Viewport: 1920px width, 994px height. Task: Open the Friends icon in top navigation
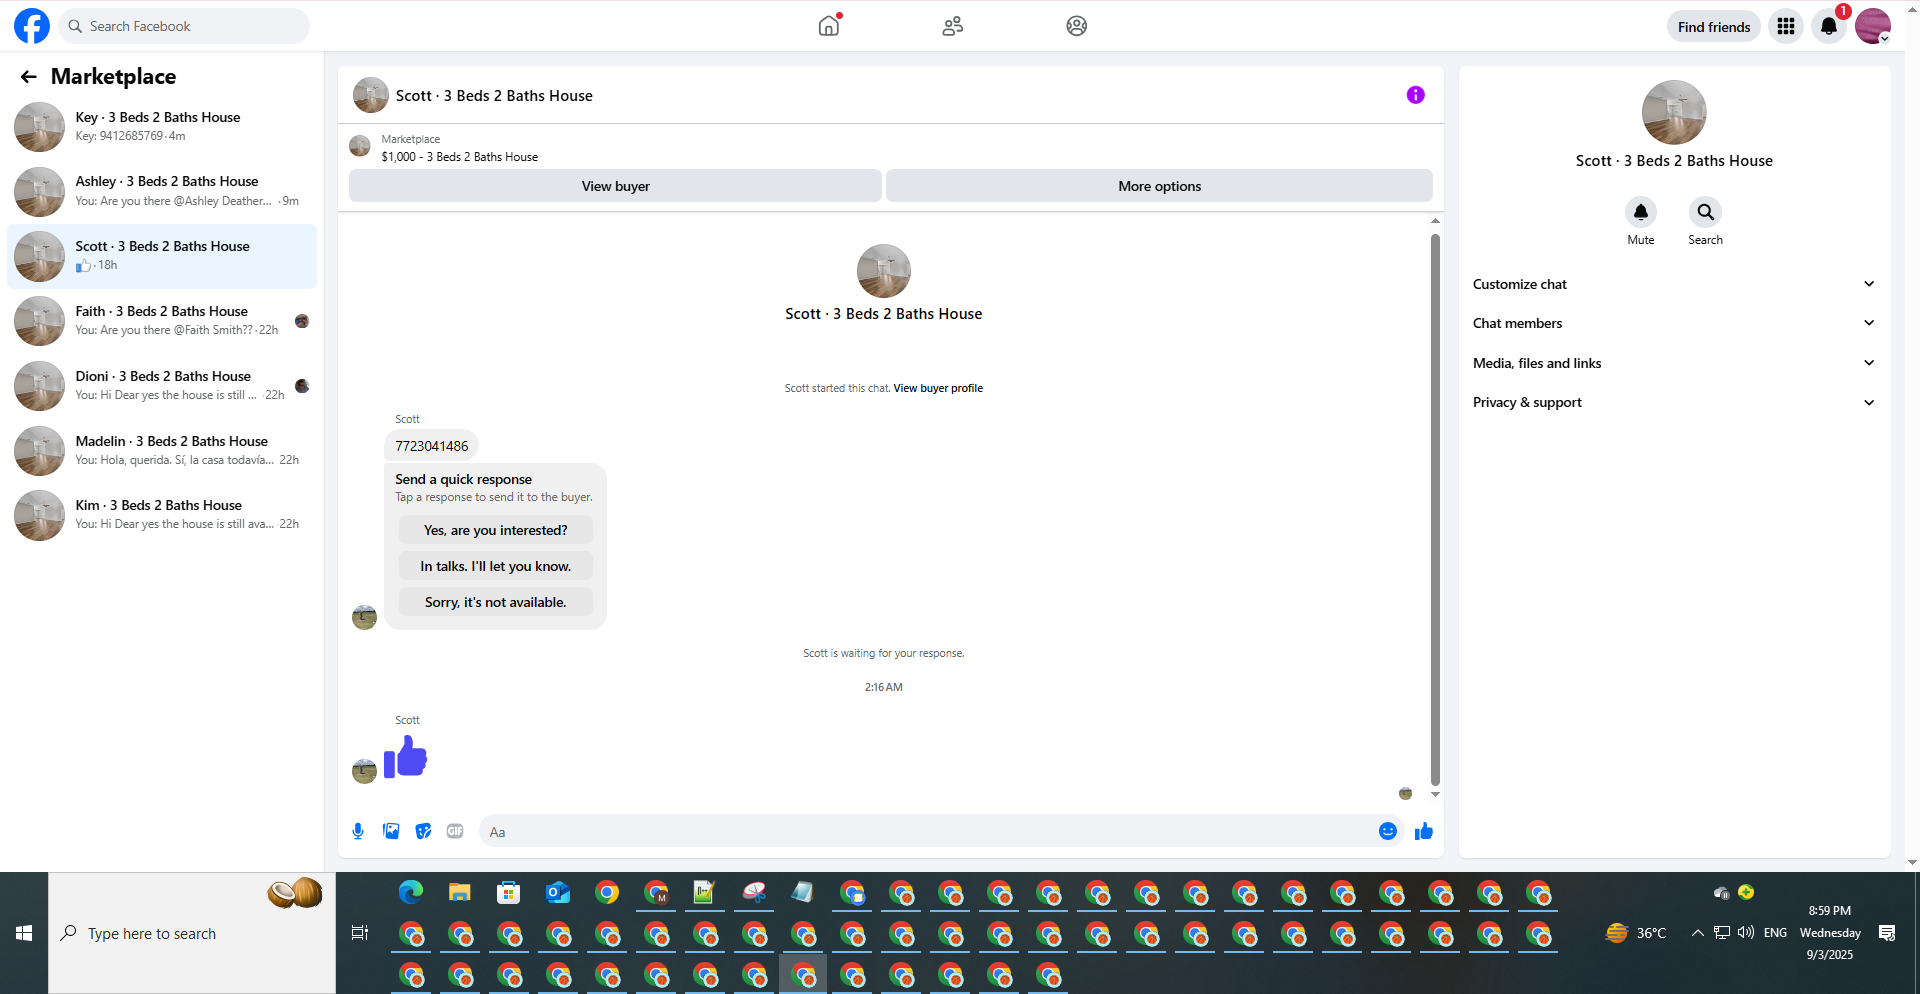[953, 26]
